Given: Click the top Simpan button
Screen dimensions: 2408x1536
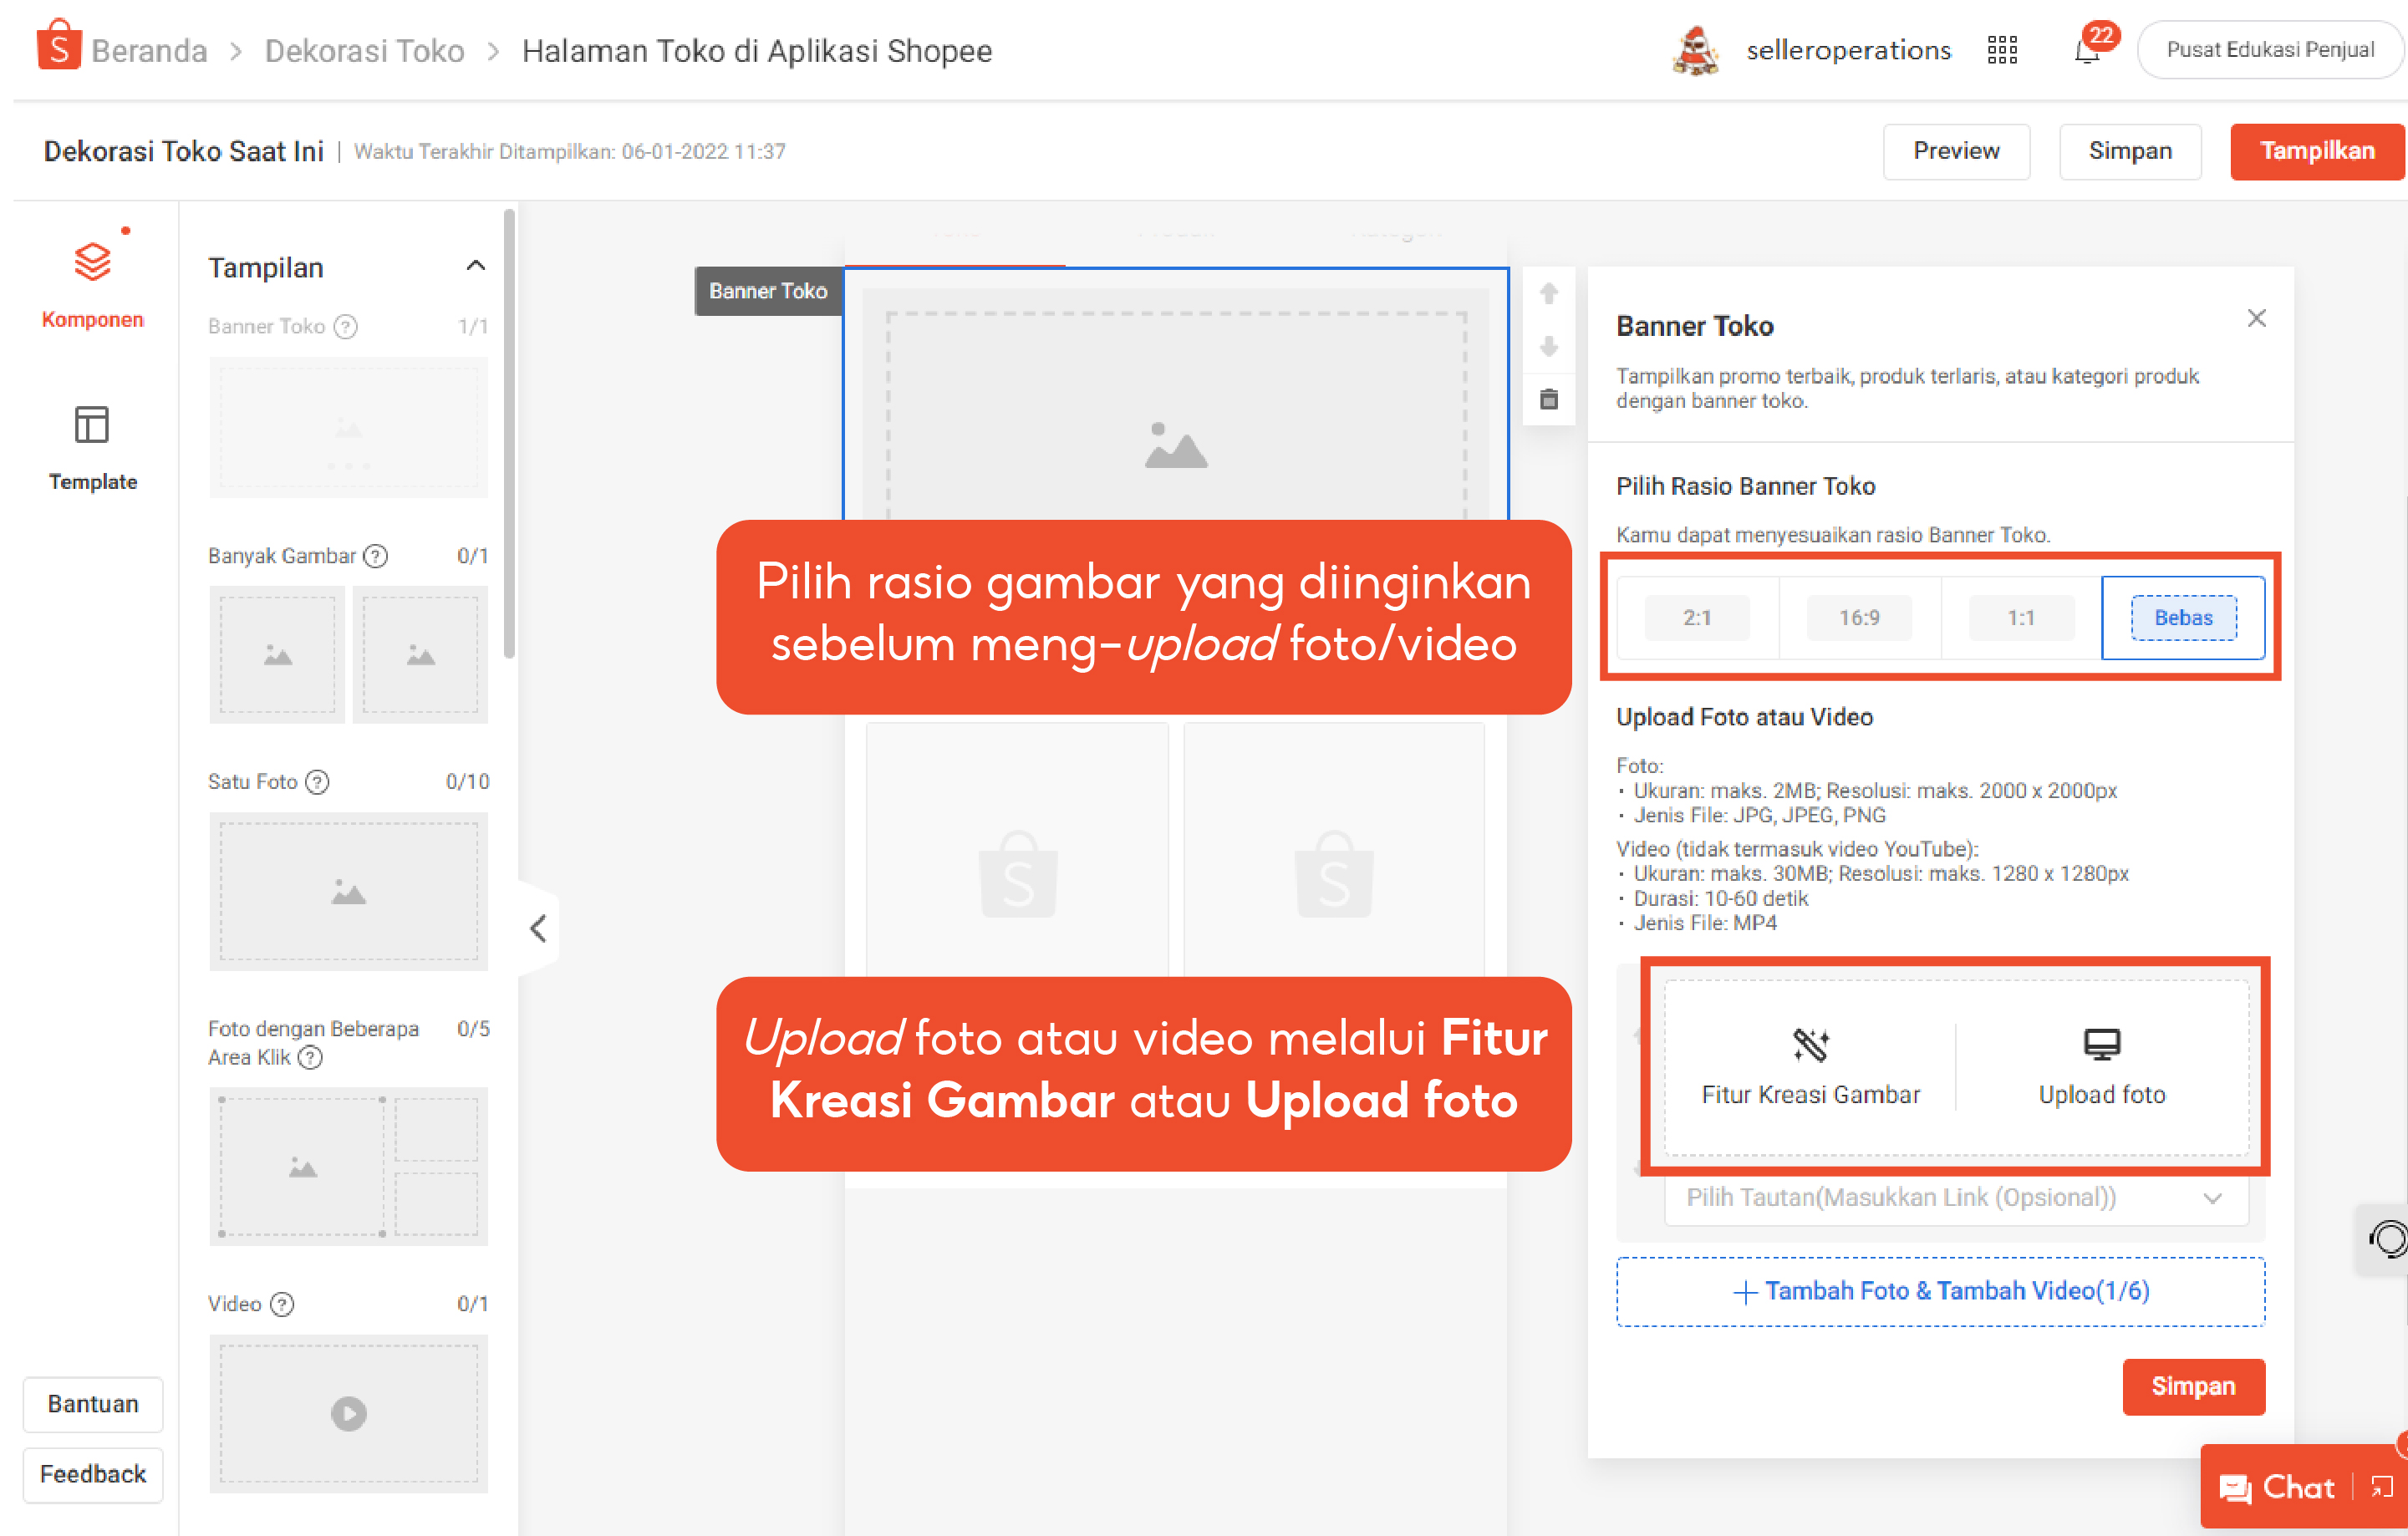Looking at the screenshot, I should (2130, 151).
